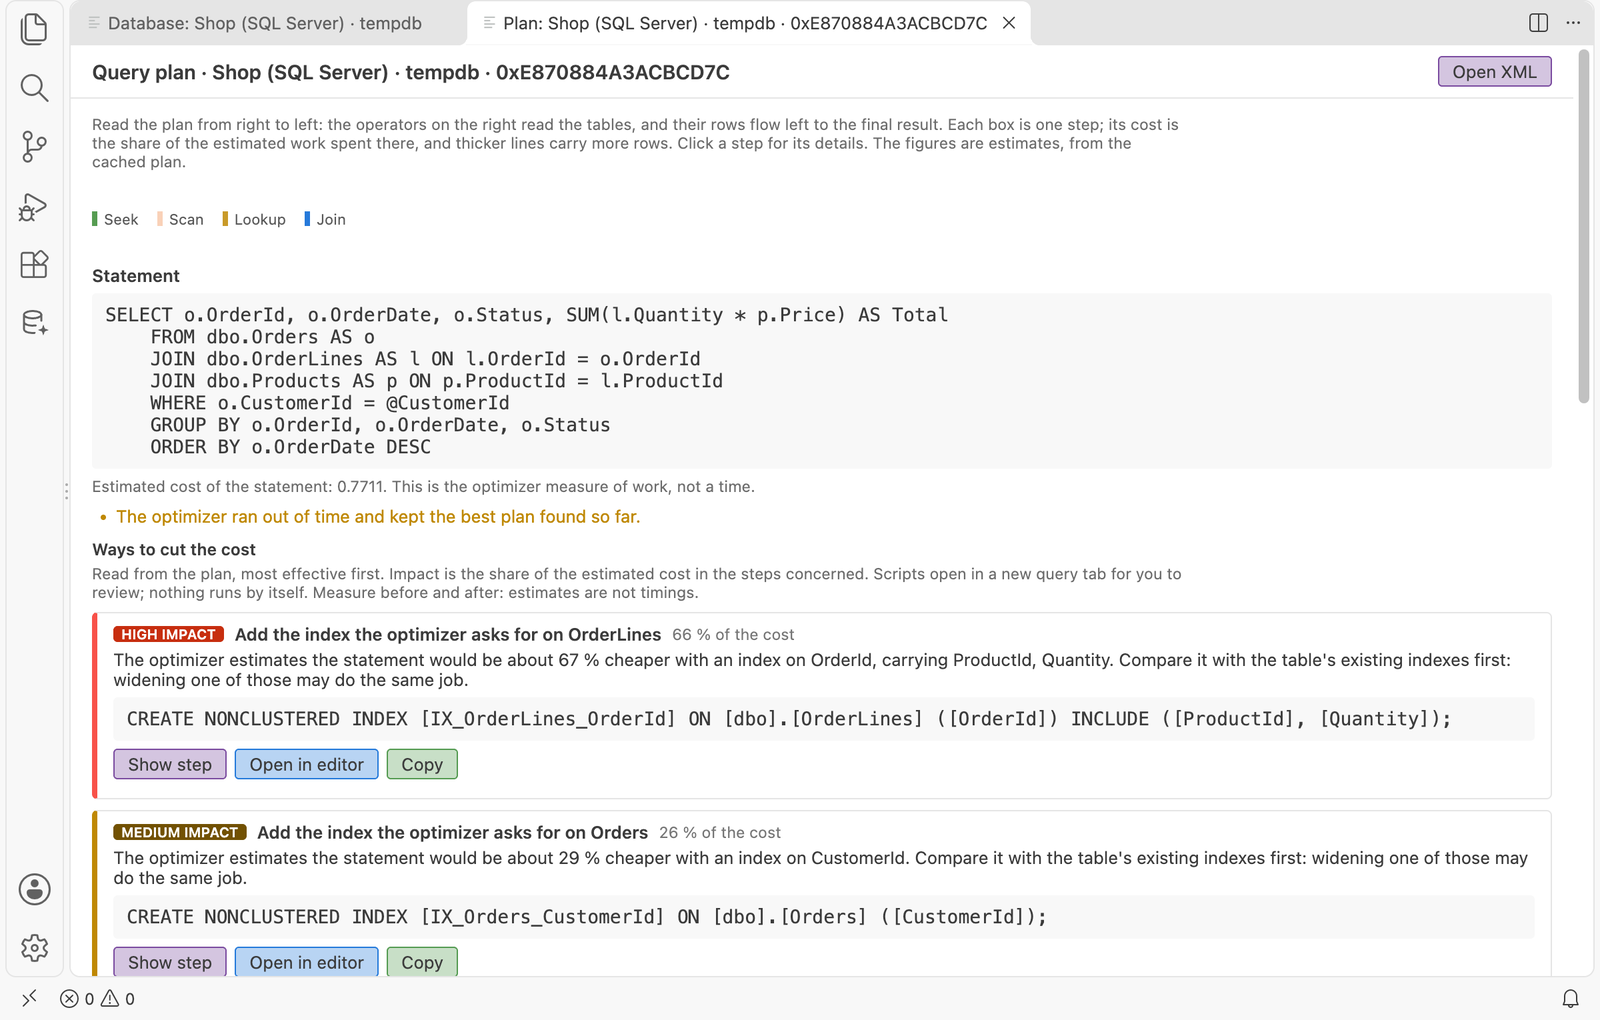Copy the OrderLines index script
The width and height of the screenshot is (1600, 1020).
point(422,764)
